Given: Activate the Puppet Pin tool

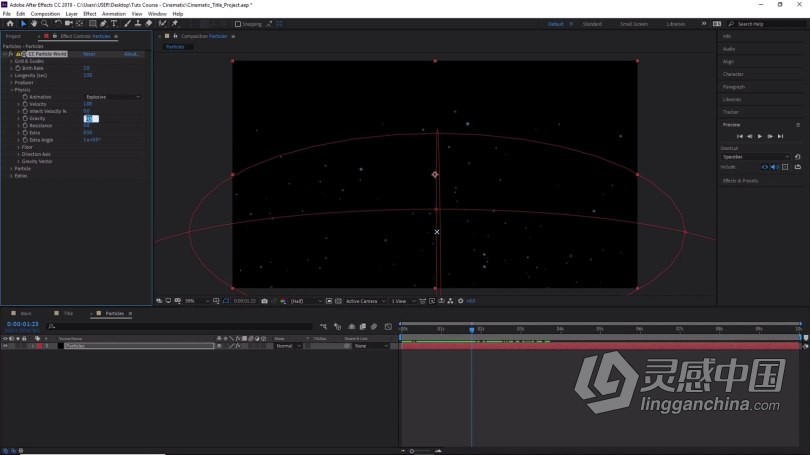Looking at the screenshot, I should [175, 24].
